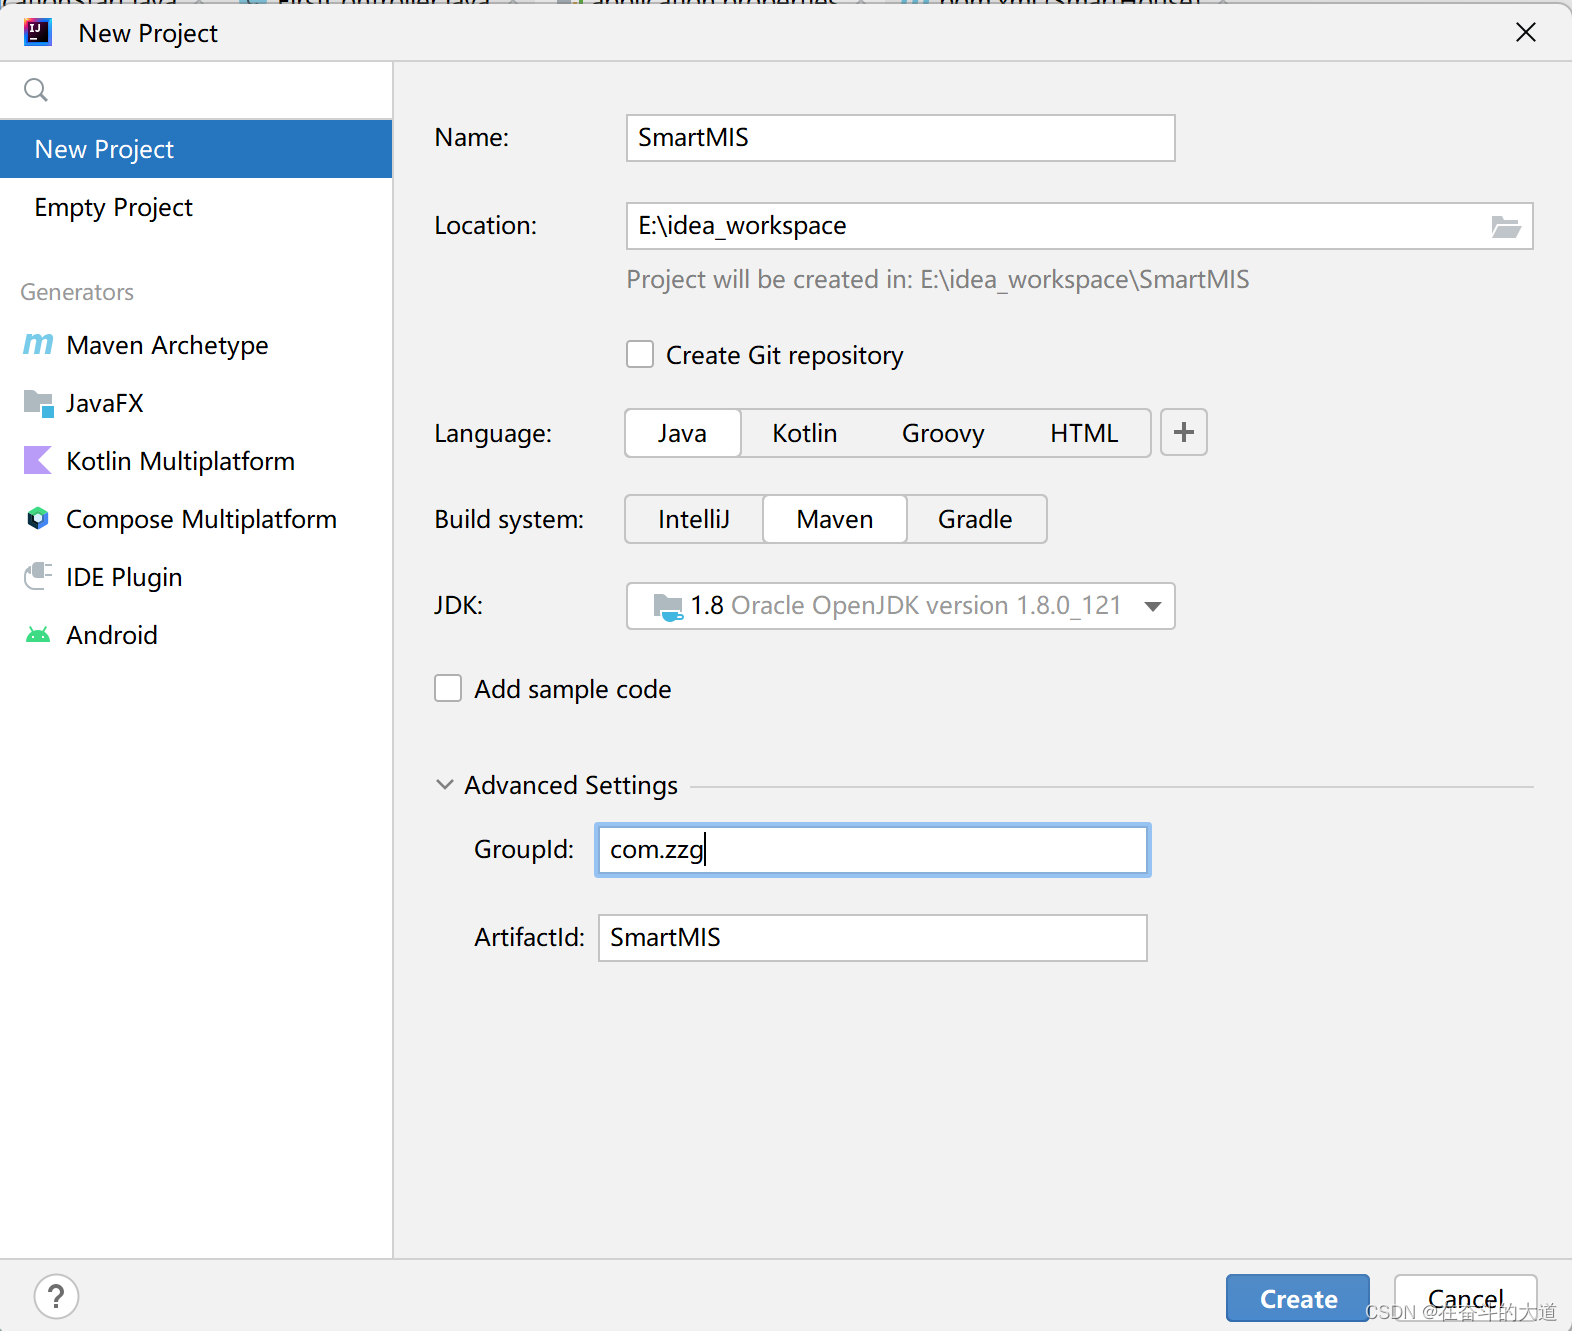Select Groovy as the language
Viewport: 1572px width, 1331px height.
pos(943,433)
